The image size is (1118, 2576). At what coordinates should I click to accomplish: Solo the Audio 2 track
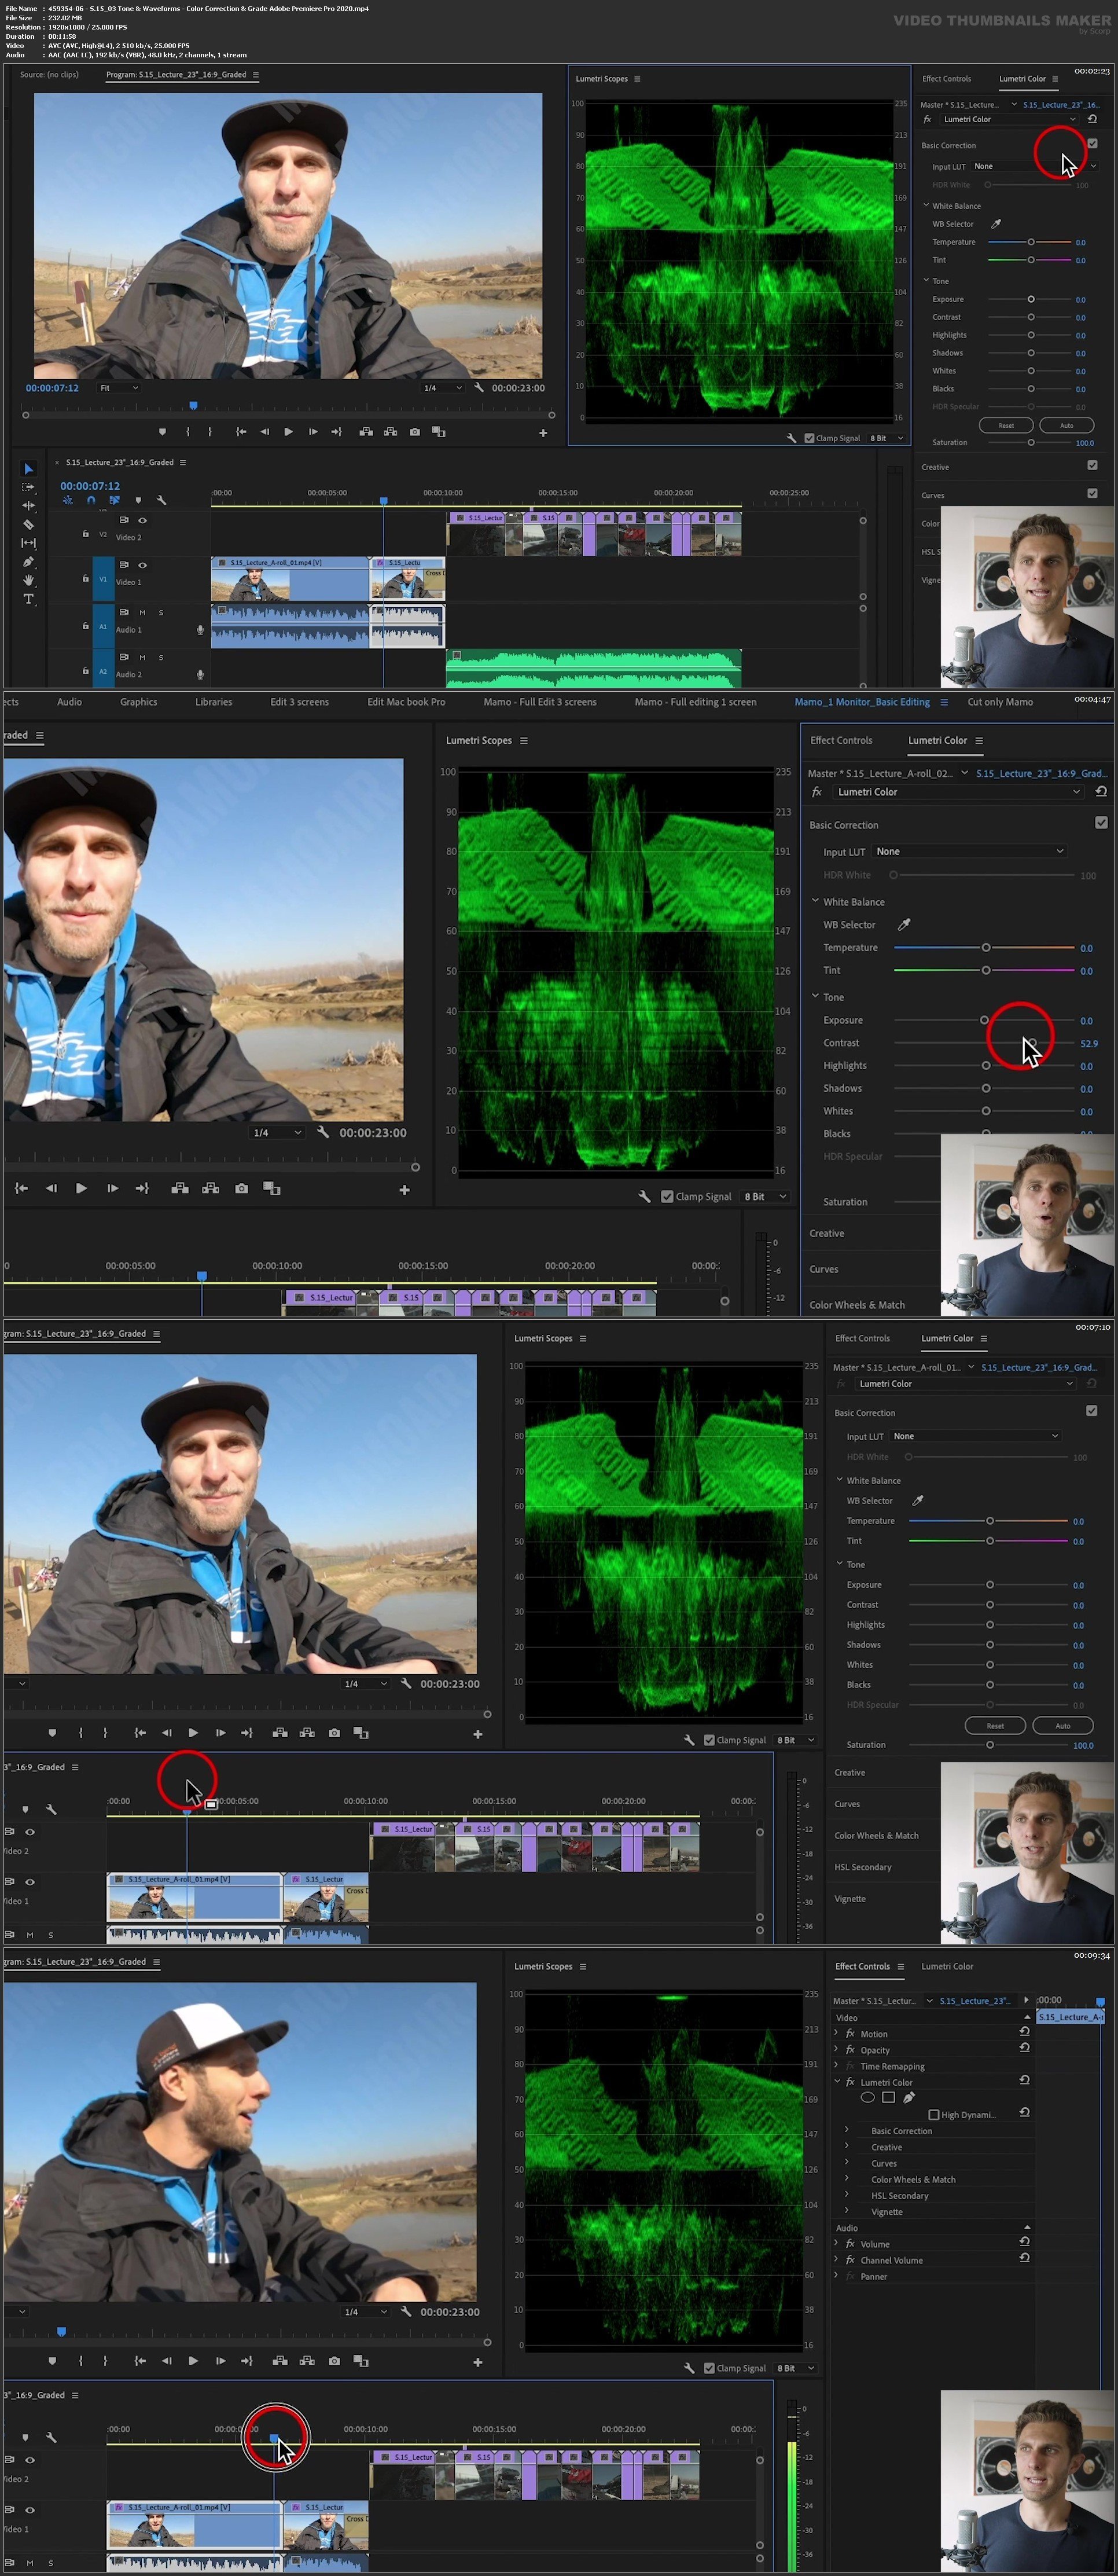point(161,658)
